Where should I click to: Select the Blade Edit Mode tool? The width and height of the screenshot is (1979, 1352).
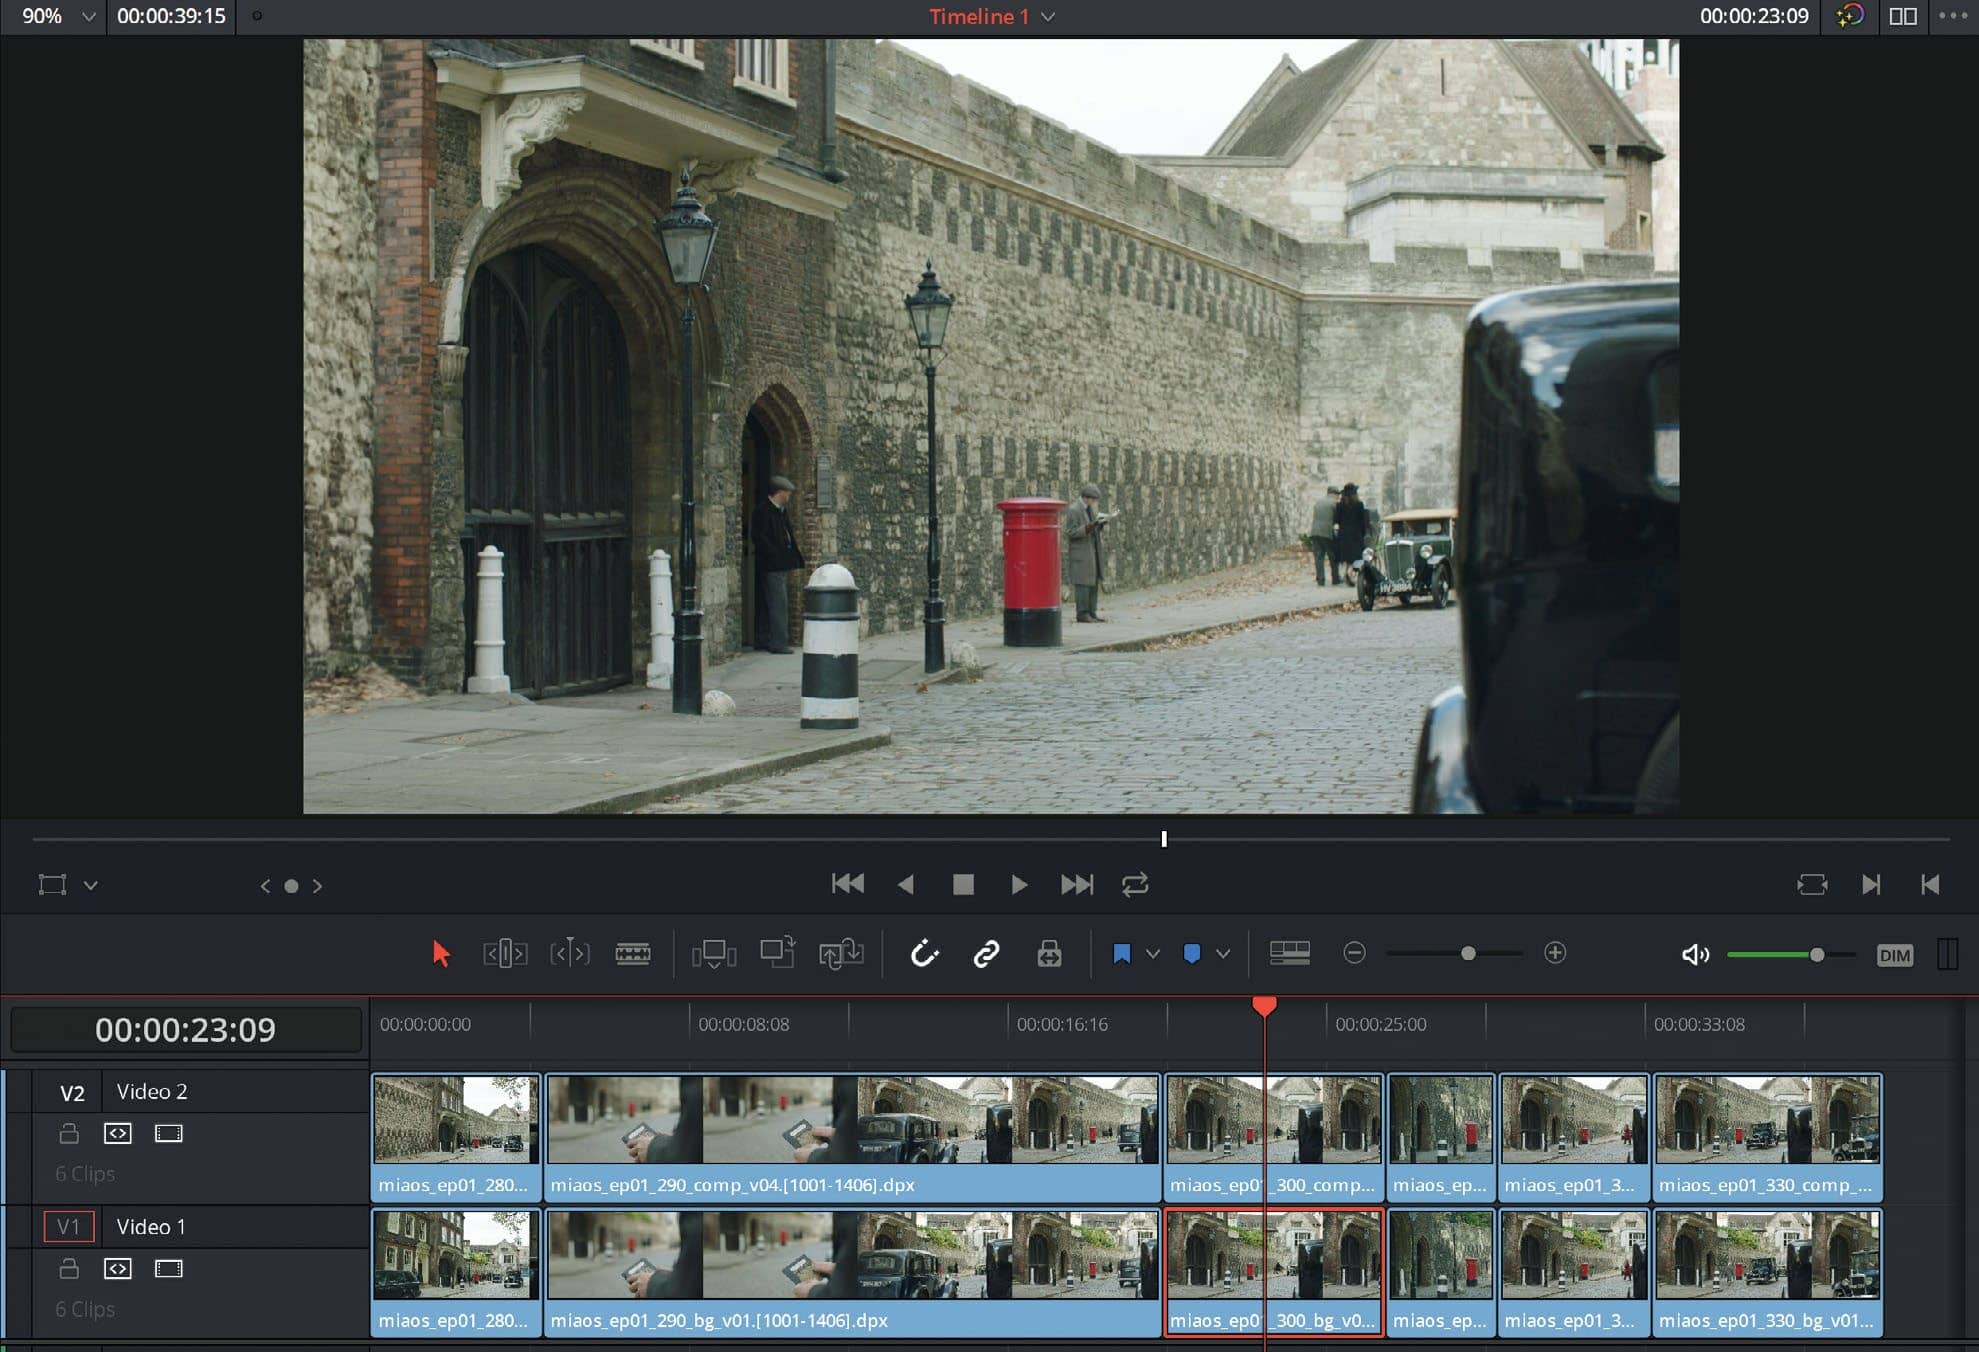633,954
